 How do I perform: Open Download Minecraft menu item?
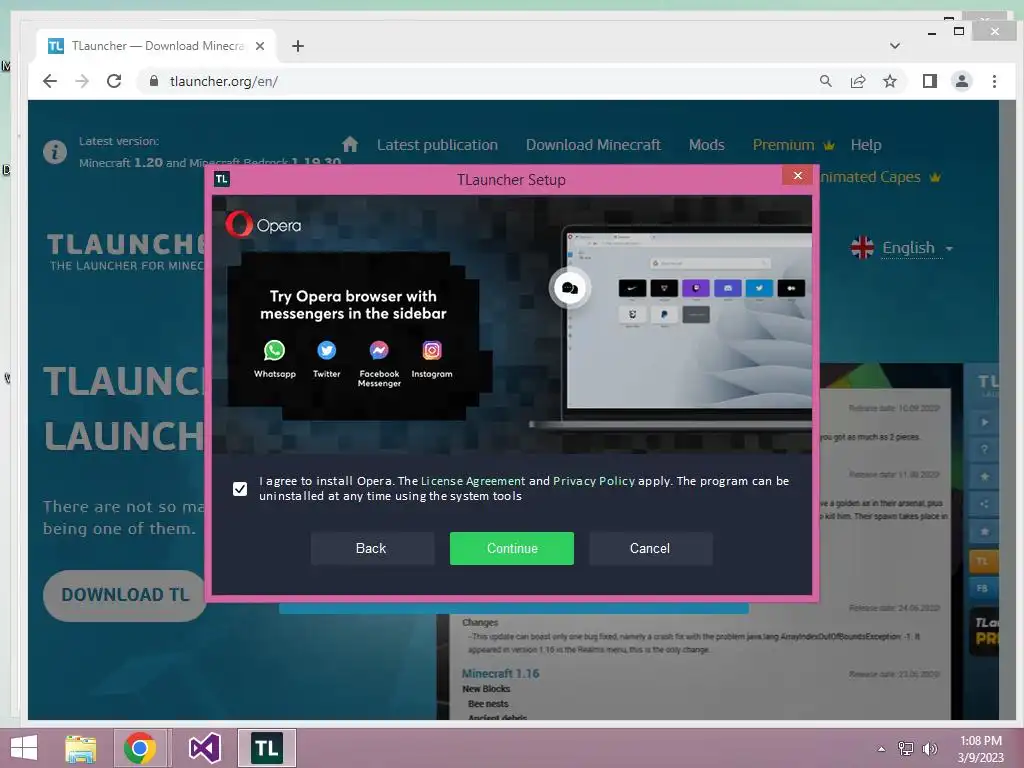(593, 145)
